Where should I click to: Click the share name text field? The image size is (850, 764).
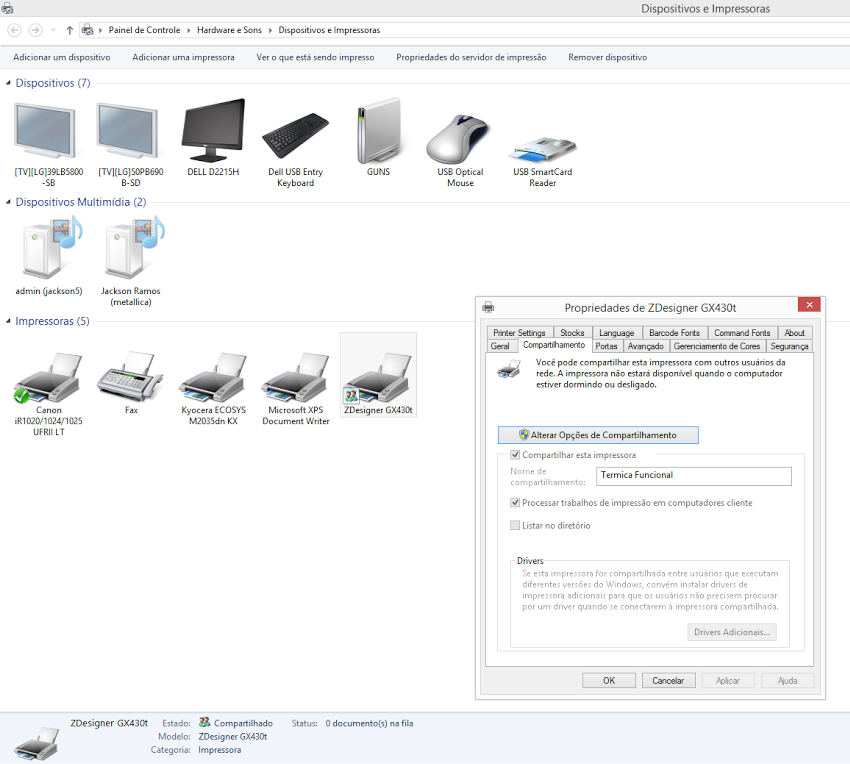coord(692,476)
